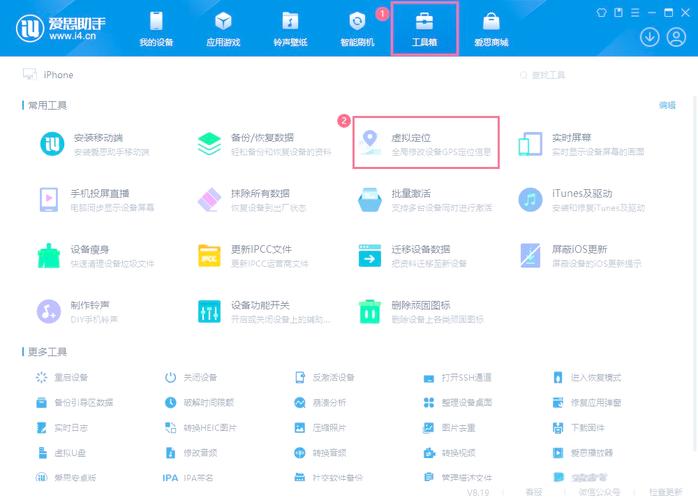
Task: Open 制作铃声 ringtone maker
Action: pos(77,311)
